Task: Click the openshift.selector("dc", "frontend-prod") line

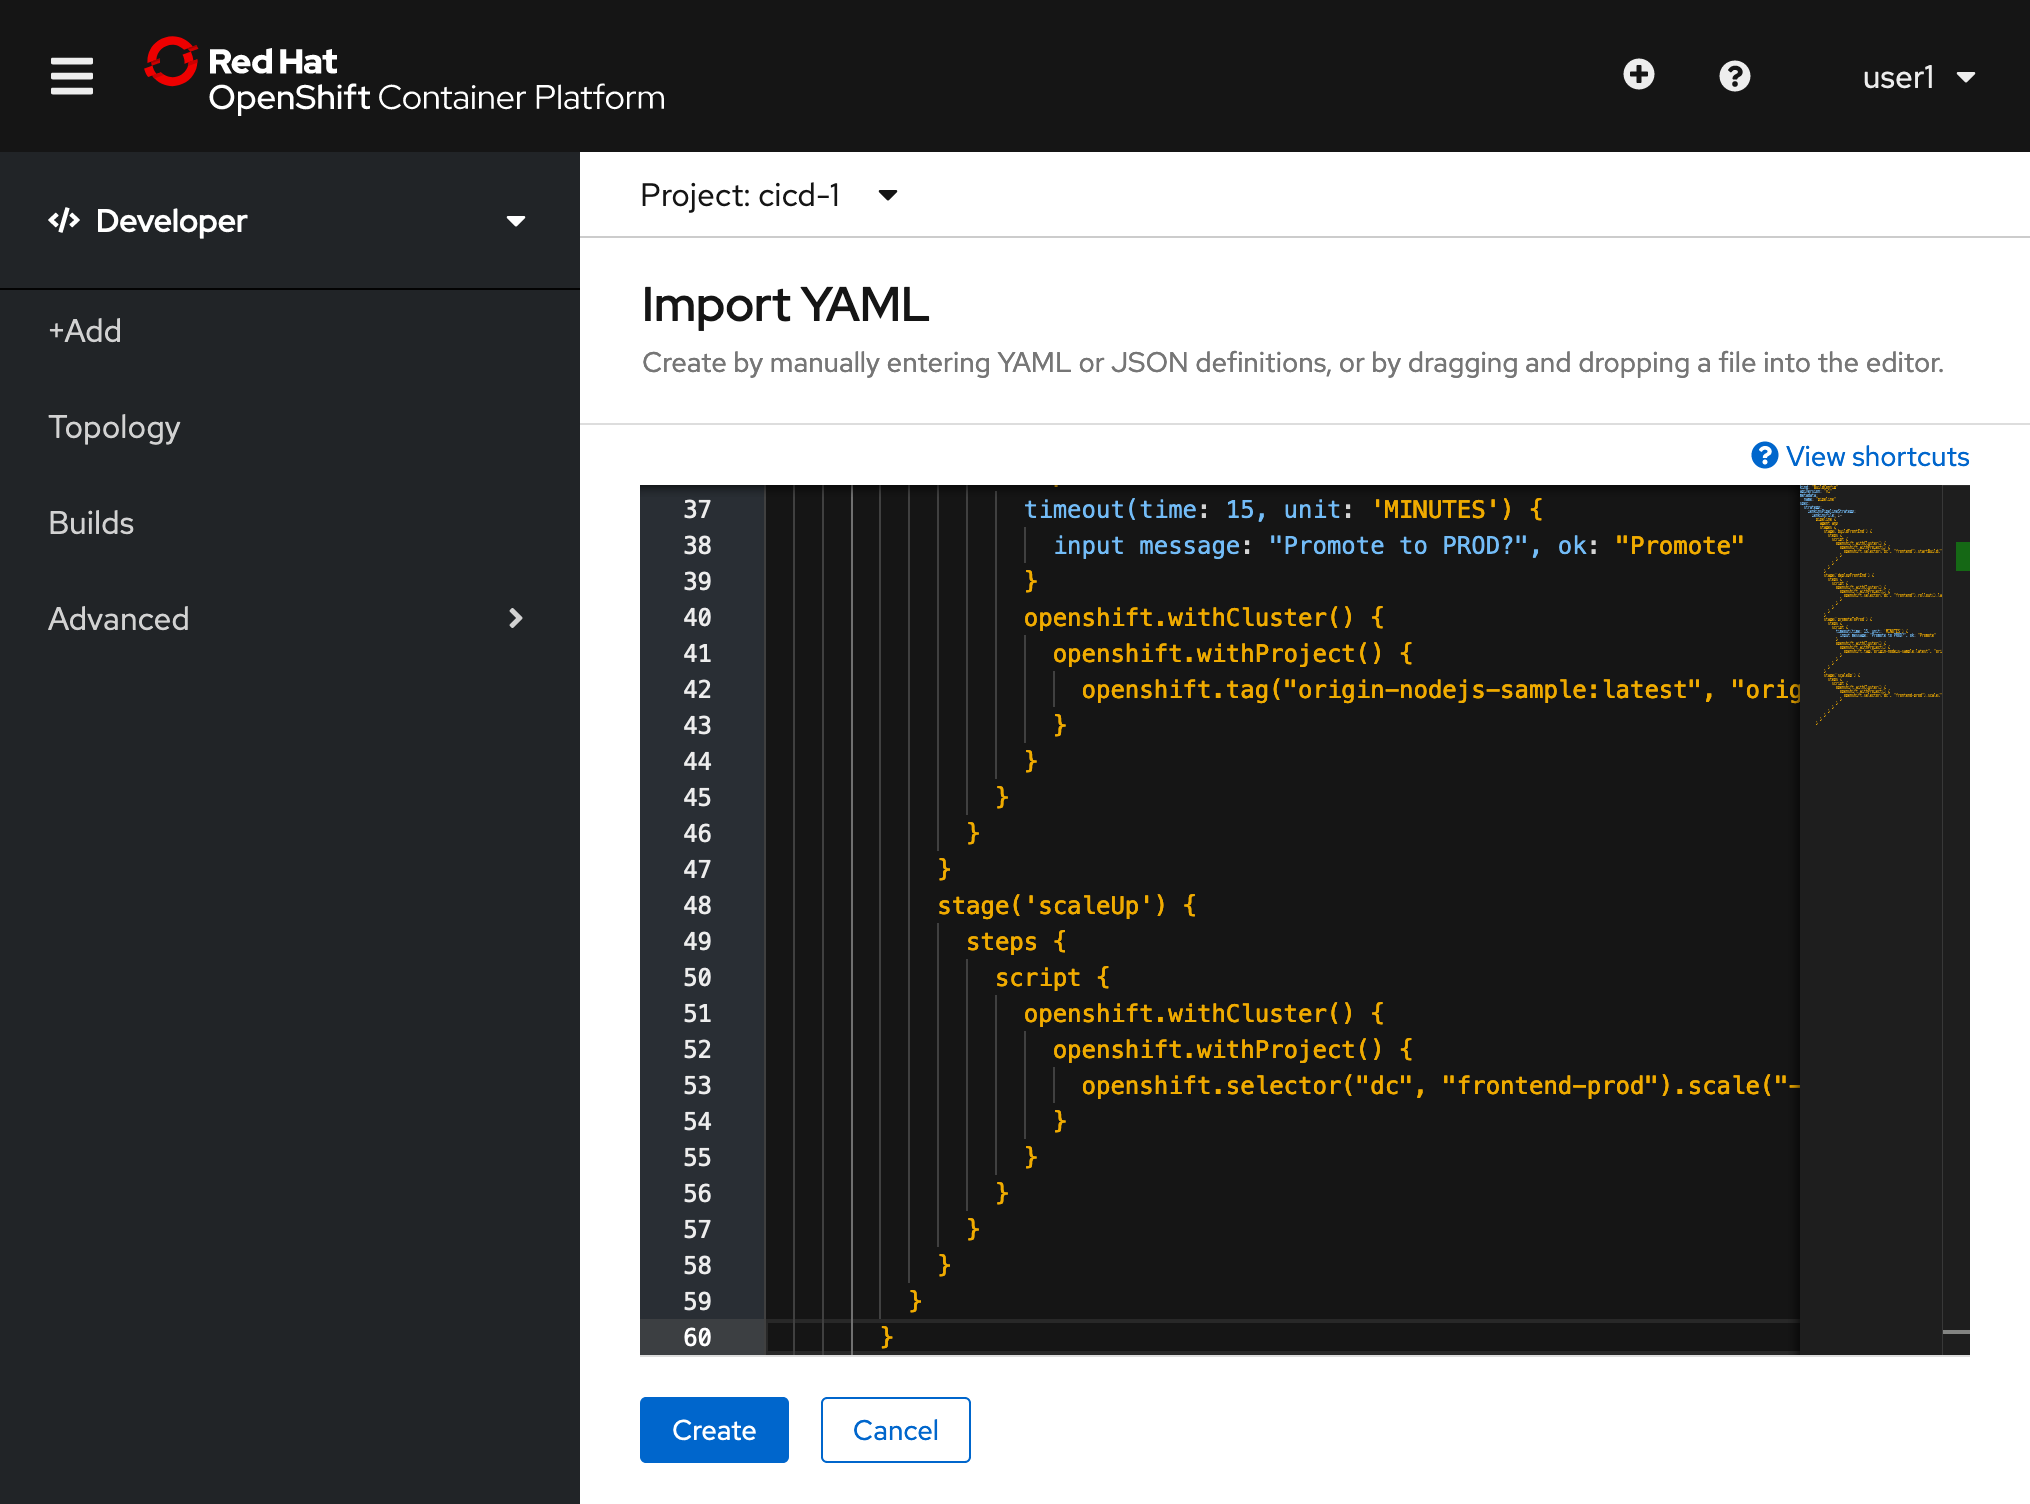Action: coord(1440,1085)
